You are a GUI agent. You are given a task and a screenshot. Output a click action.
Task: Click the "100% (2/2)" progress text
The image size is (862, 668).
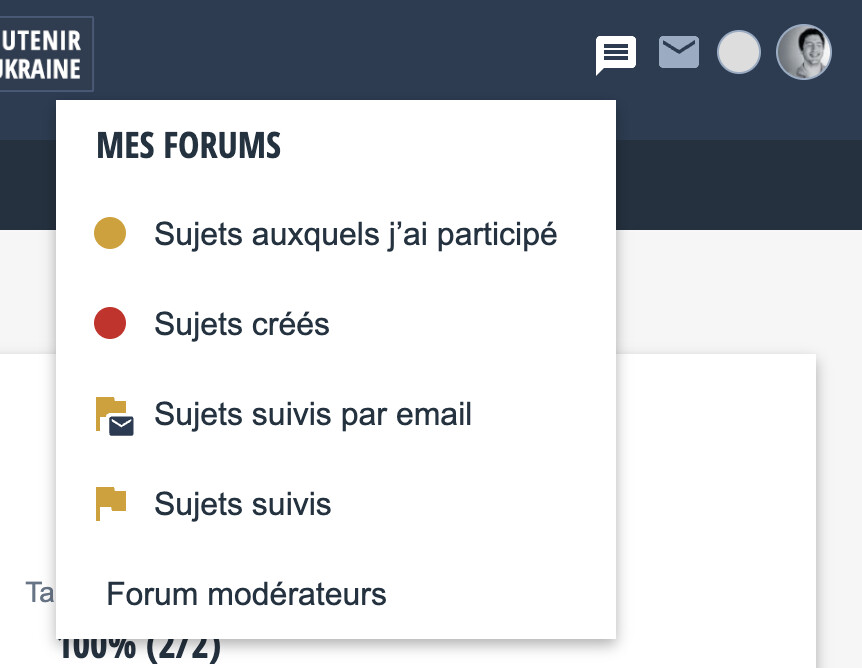140,650
